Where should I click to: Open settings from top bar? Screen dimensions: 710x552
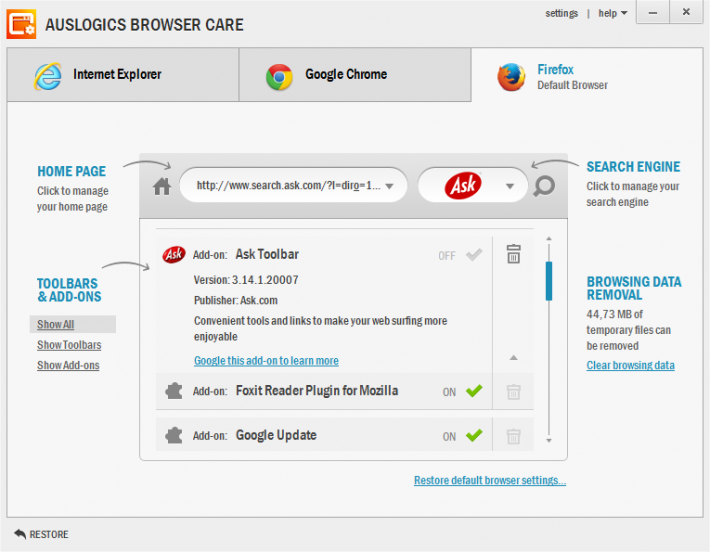(561, 14)
